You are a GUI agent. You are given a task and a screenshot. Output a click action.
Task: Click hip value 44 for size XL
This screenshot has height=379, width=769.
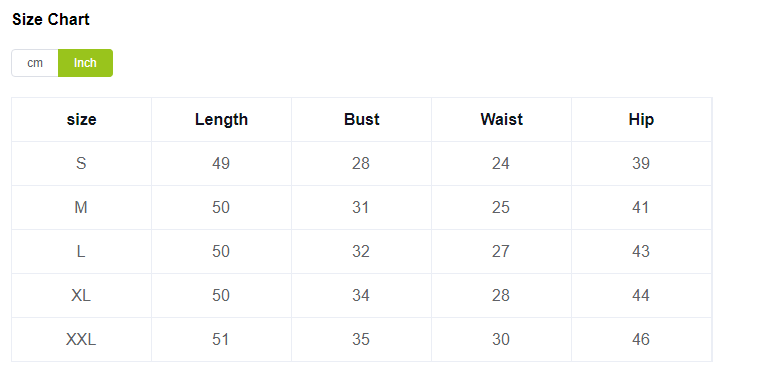641,296
